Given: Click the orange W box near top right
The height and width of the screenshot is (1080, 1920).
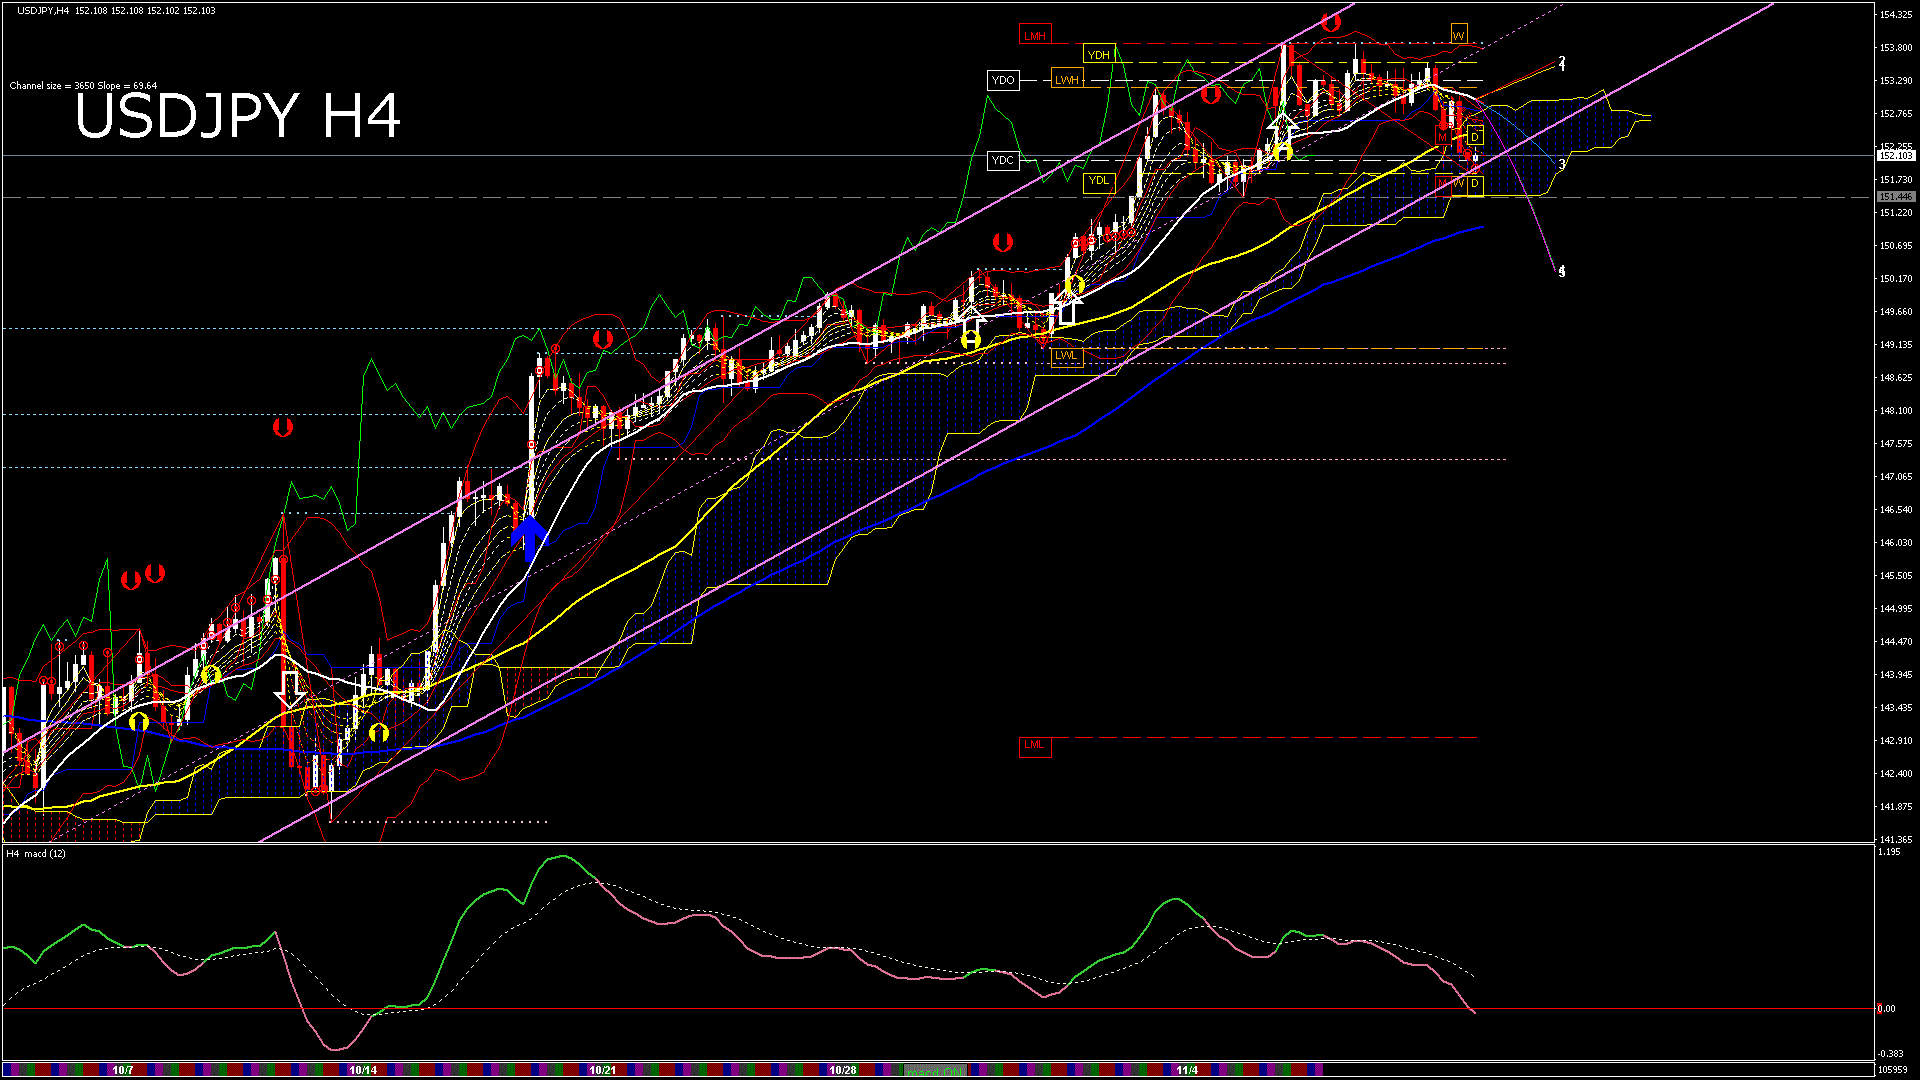Looking at the screenshot, I should (1459, 36).
